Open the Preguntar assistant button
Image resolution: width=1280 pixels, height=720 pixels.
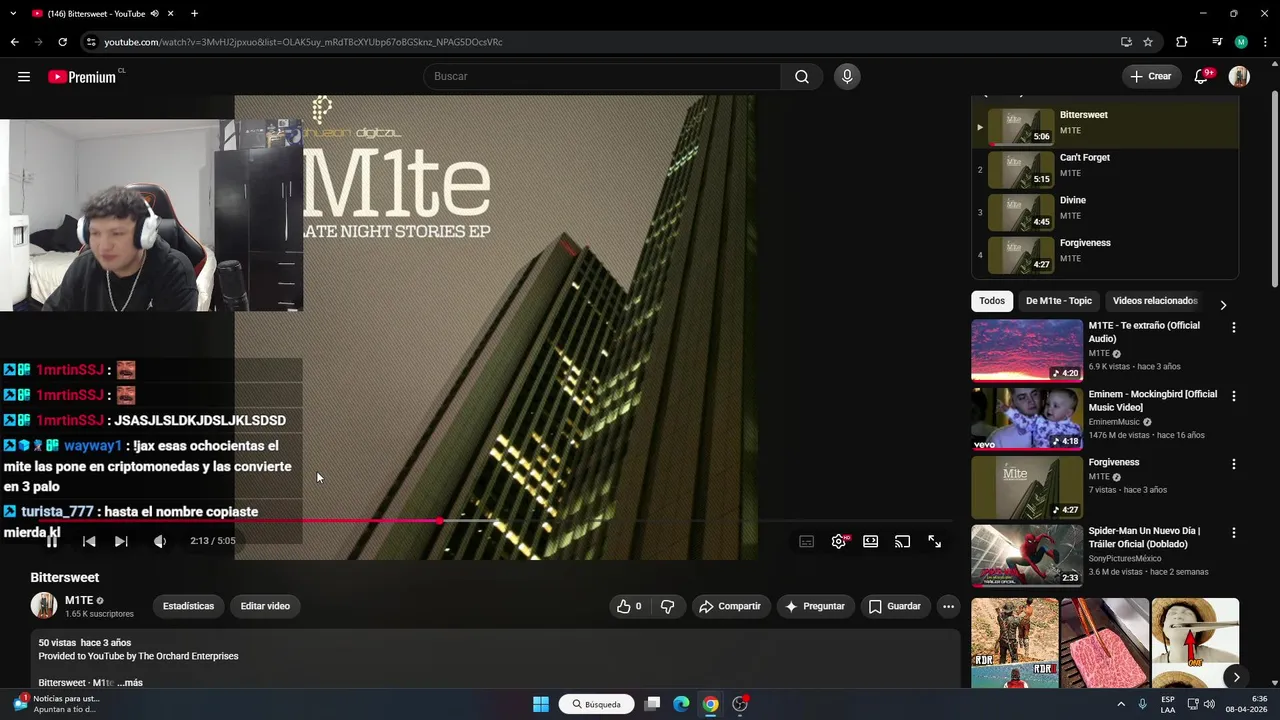[815, 606]
